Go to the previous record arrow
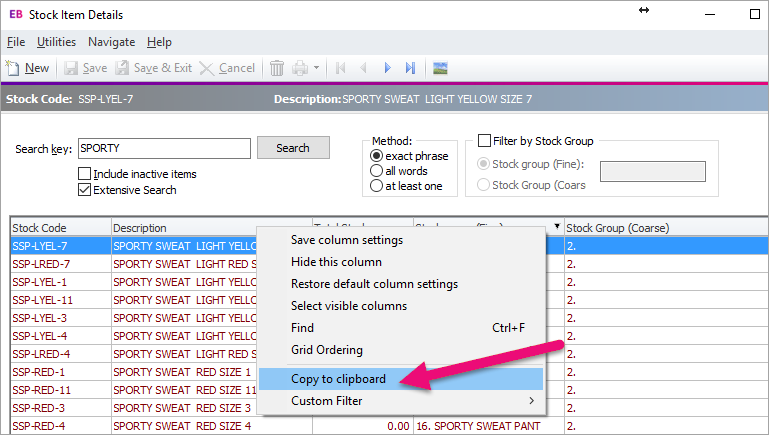 pos(364,68)
